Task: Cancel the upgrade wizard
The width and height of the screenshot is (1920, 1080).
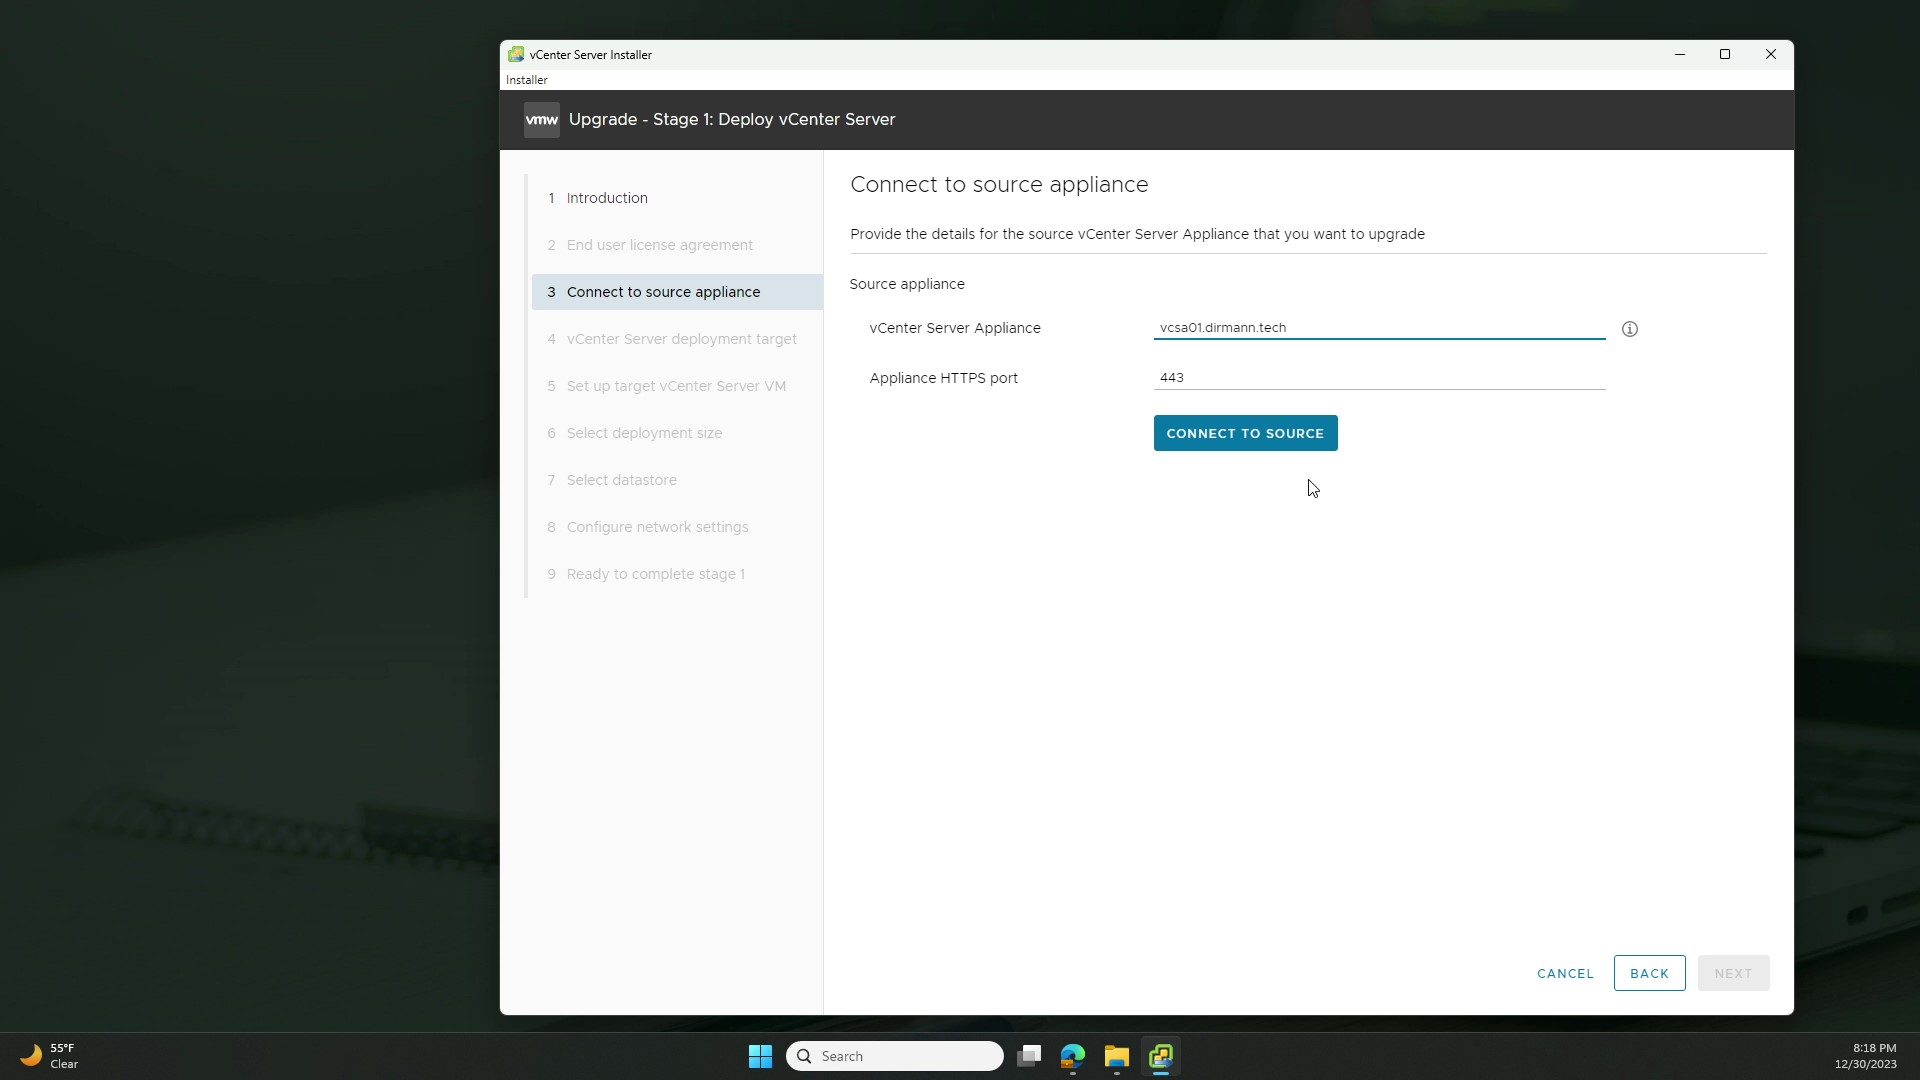Action: (1565, 973)
